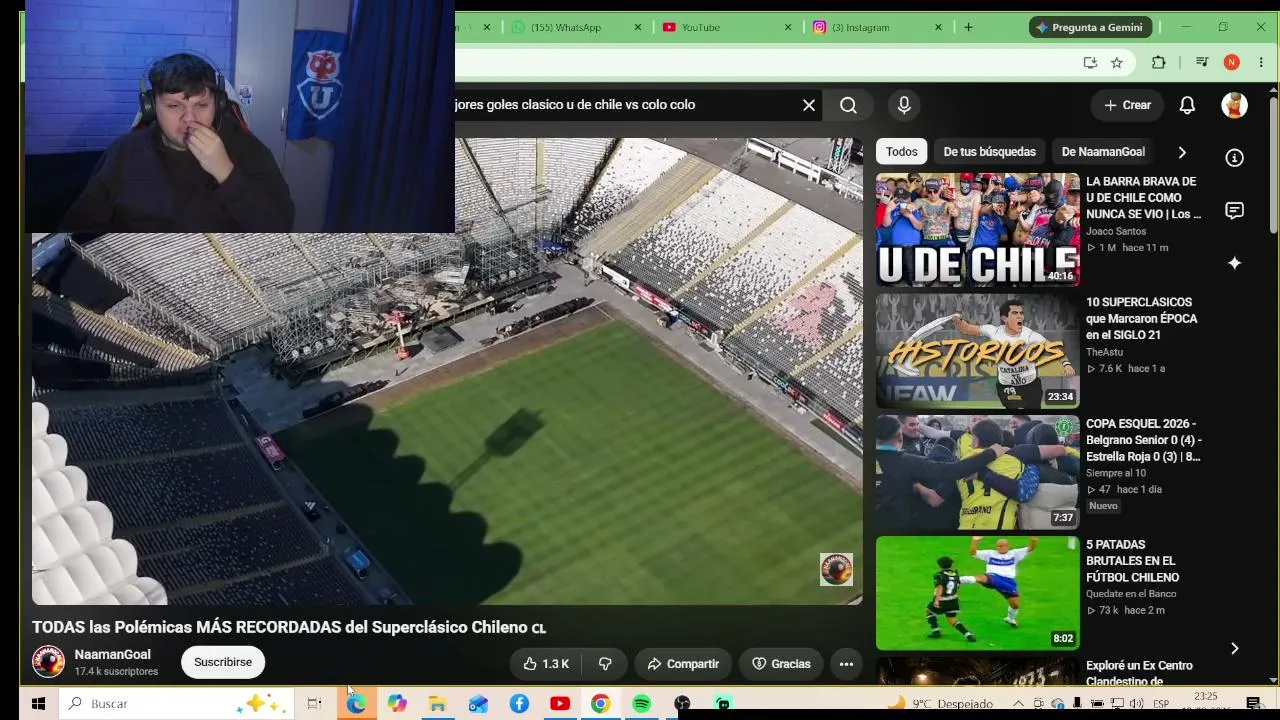Clear the YouTube search box text
This screenshot has width=1280, height=720.
(x=809, y=105)
